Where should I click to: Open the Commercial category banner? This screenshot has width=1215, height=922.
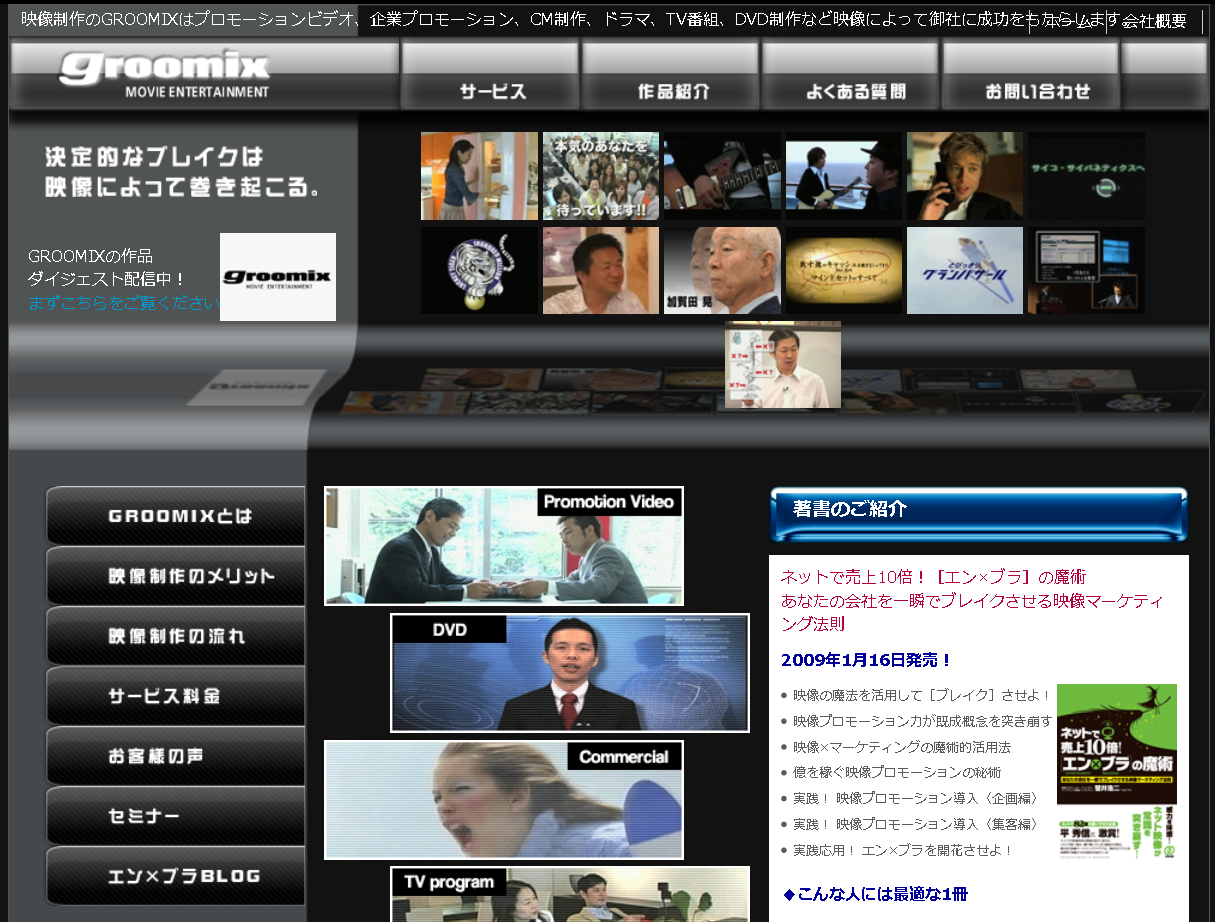tap(503, 800)
